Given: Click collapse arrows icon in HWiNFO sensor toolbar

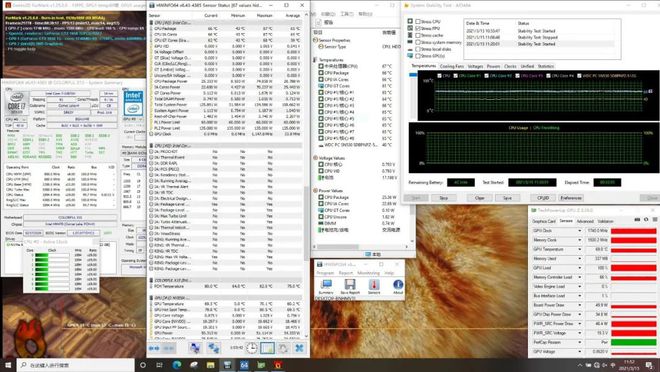Looking at the screenshot, I should (169, 348).
